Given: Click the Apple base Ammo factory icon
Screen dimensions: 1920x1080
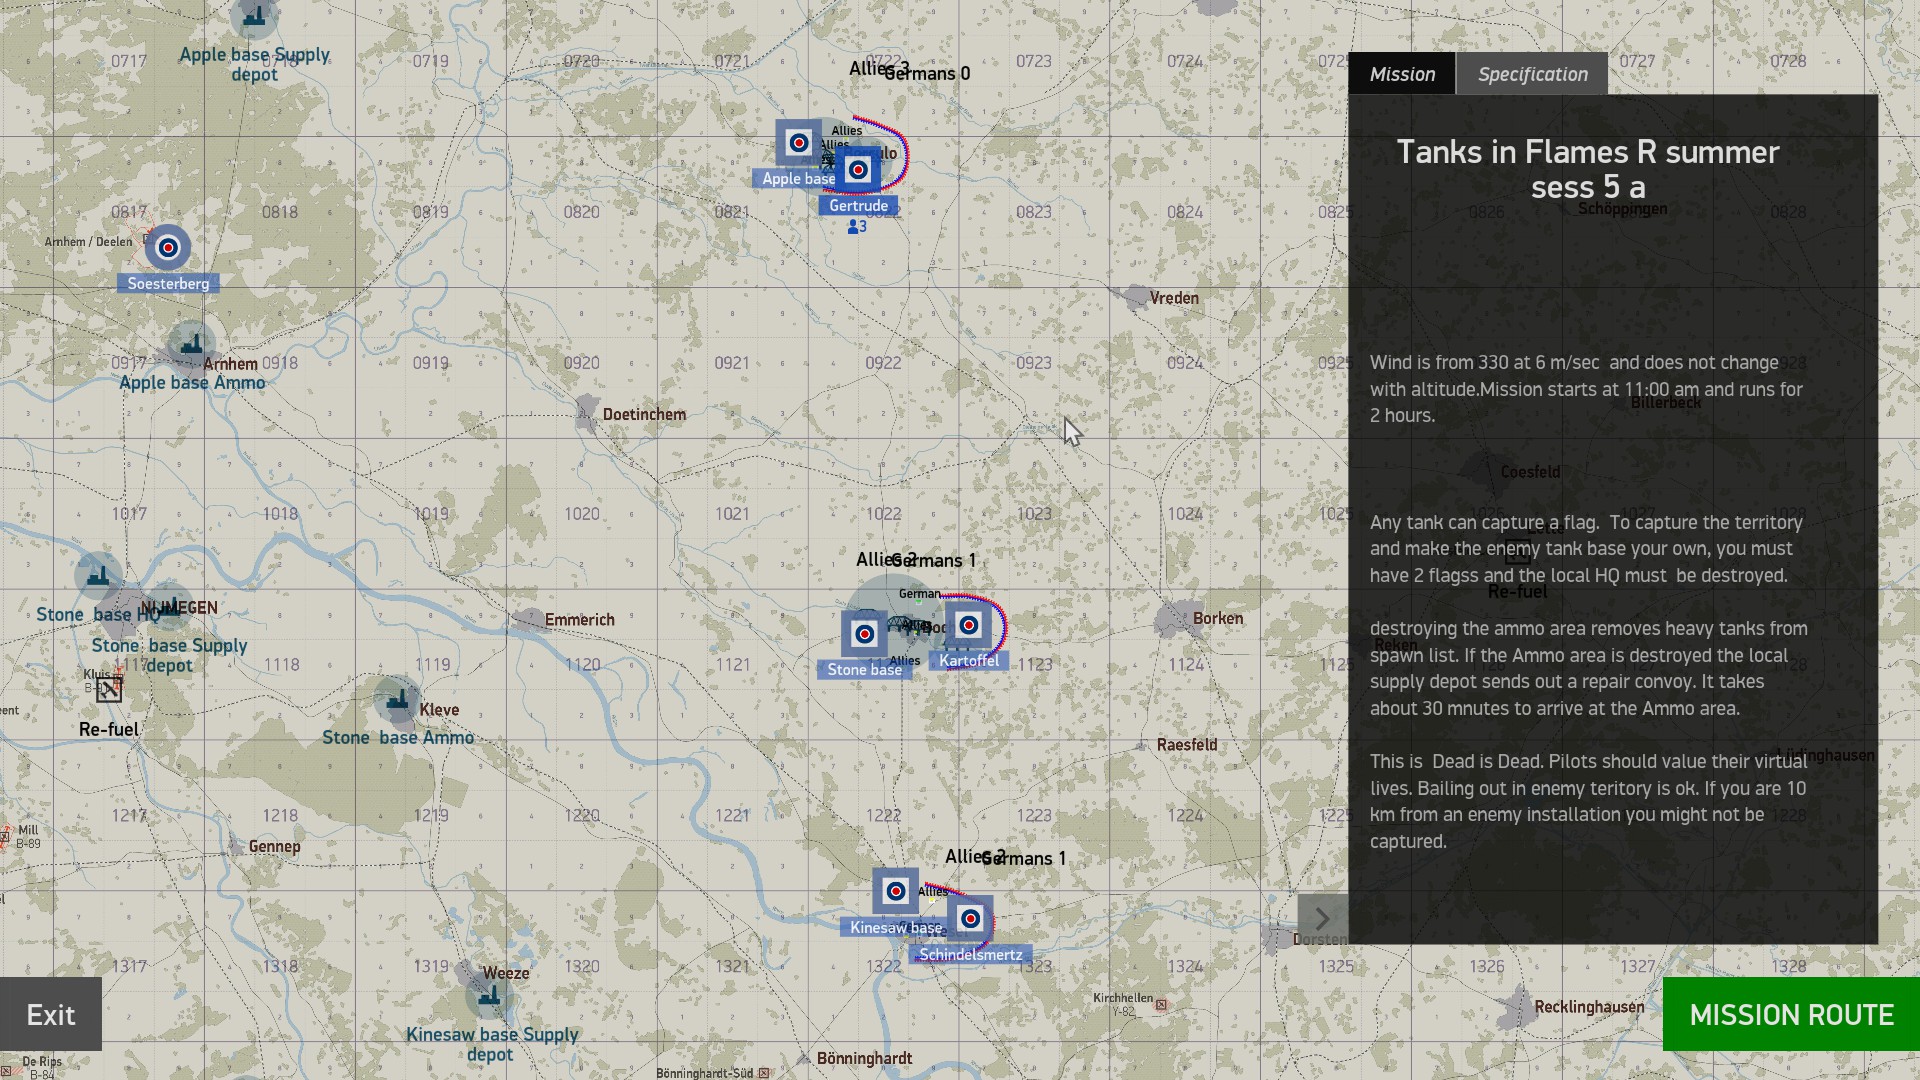Looking at the screenshot, I should click(191, 345).
